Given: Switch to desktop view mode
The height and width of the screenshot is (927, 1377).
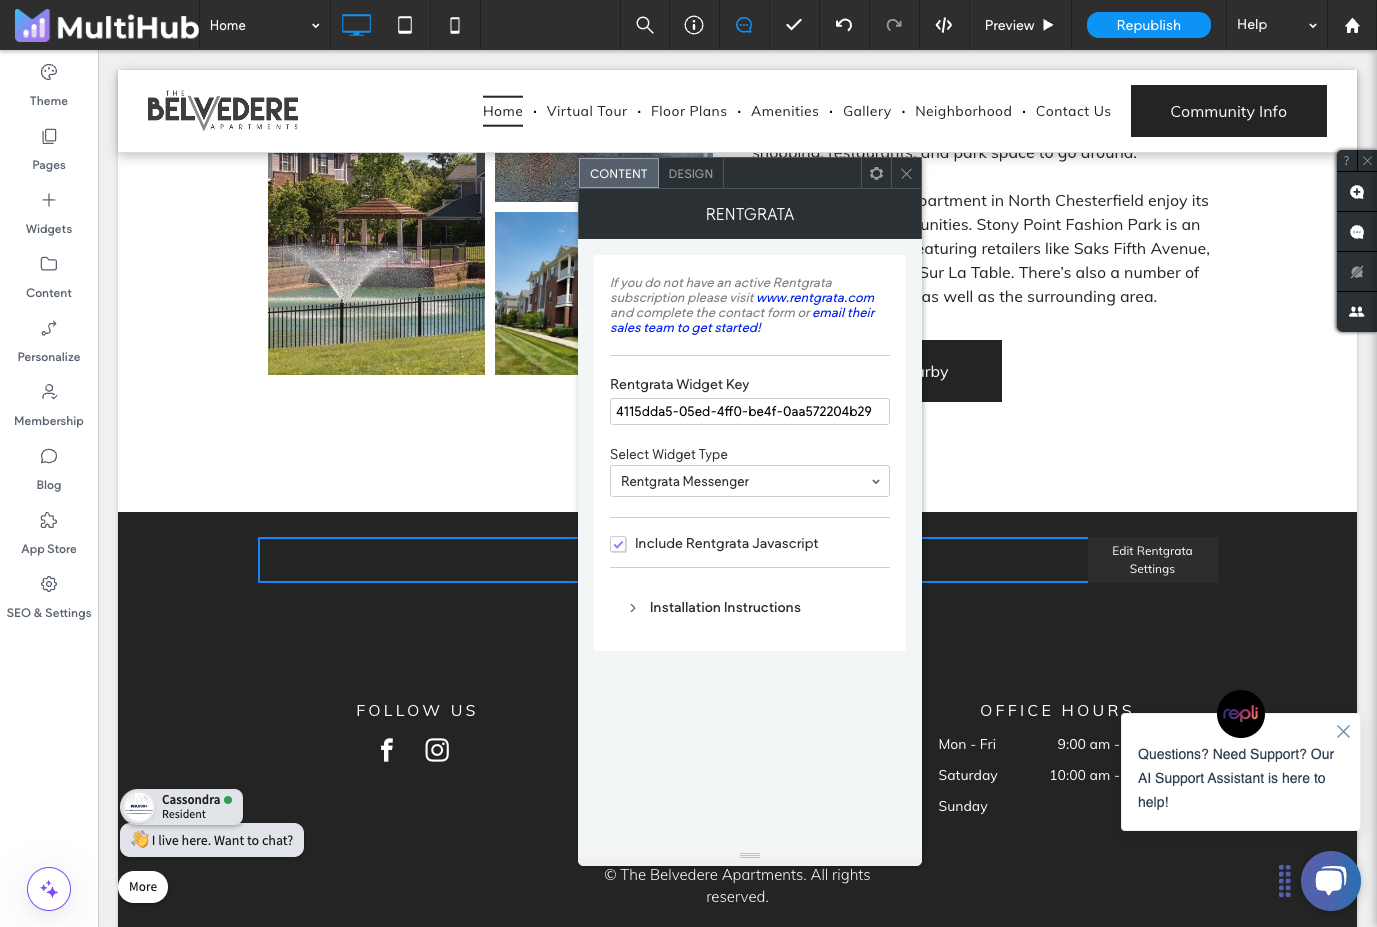Looking at the screenshot, I should [x=356, y=25].
